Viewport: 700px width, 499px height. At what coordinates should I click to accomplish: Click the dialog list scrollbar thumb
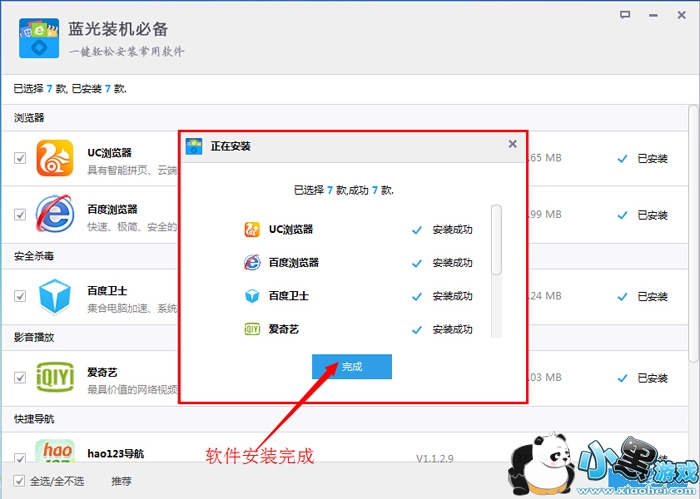[x=496, y=240]
